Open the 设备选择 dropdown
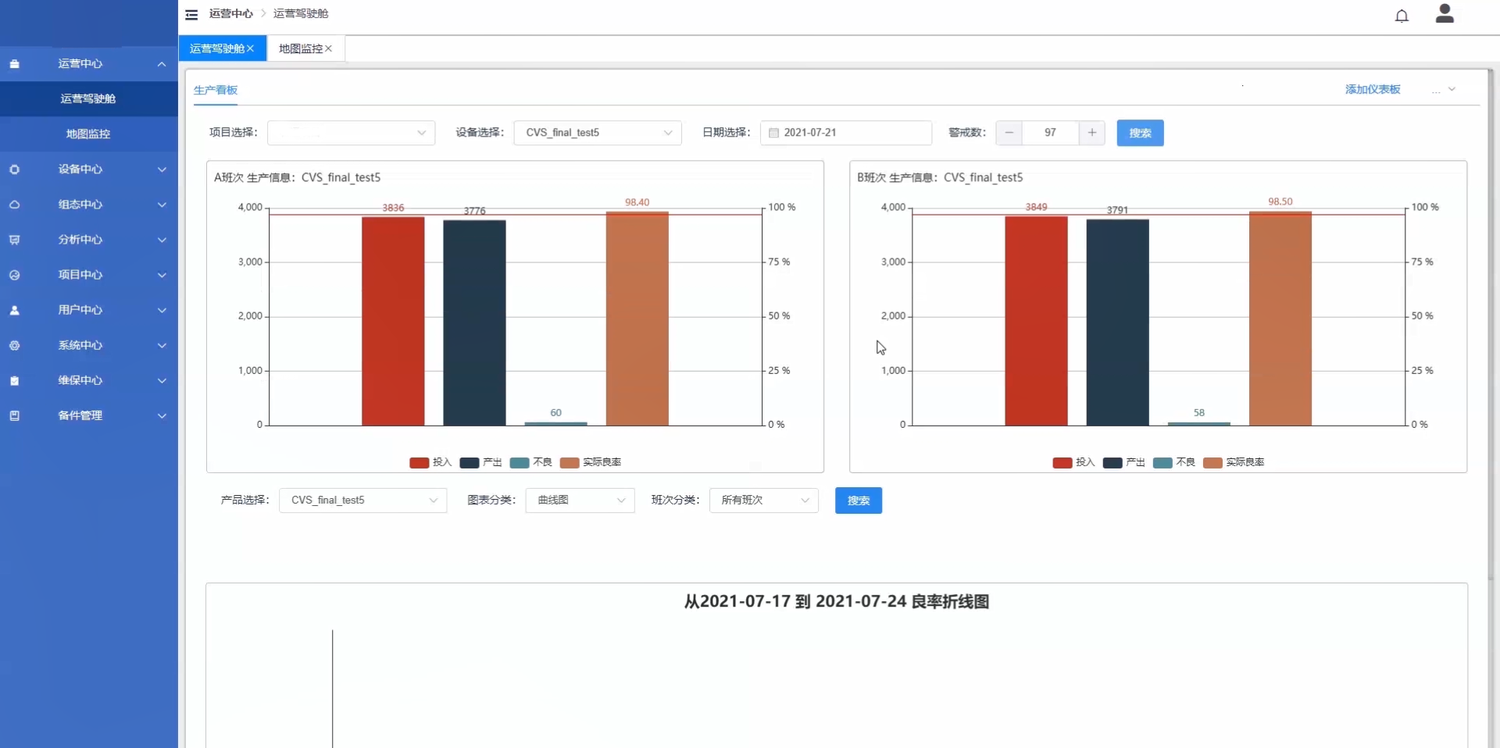 coord(598,133)
